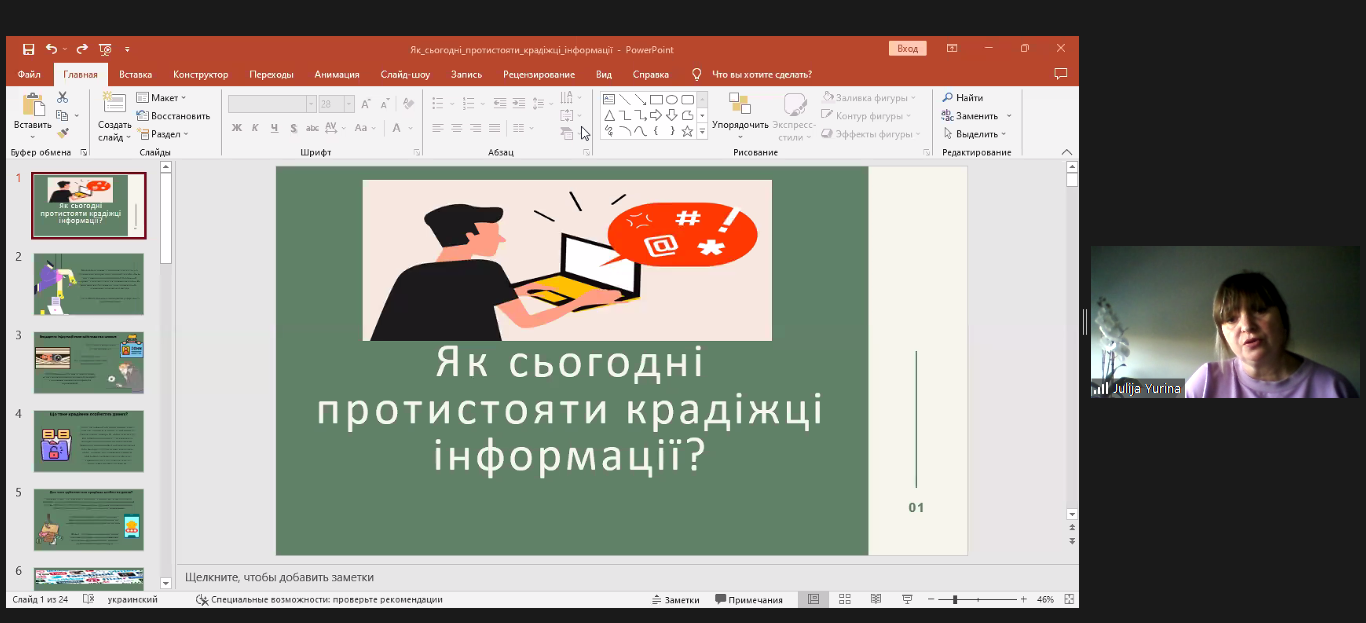Start slideshow from beginning via quick access icon
The image size is (1366, 623).
[105, 48]
